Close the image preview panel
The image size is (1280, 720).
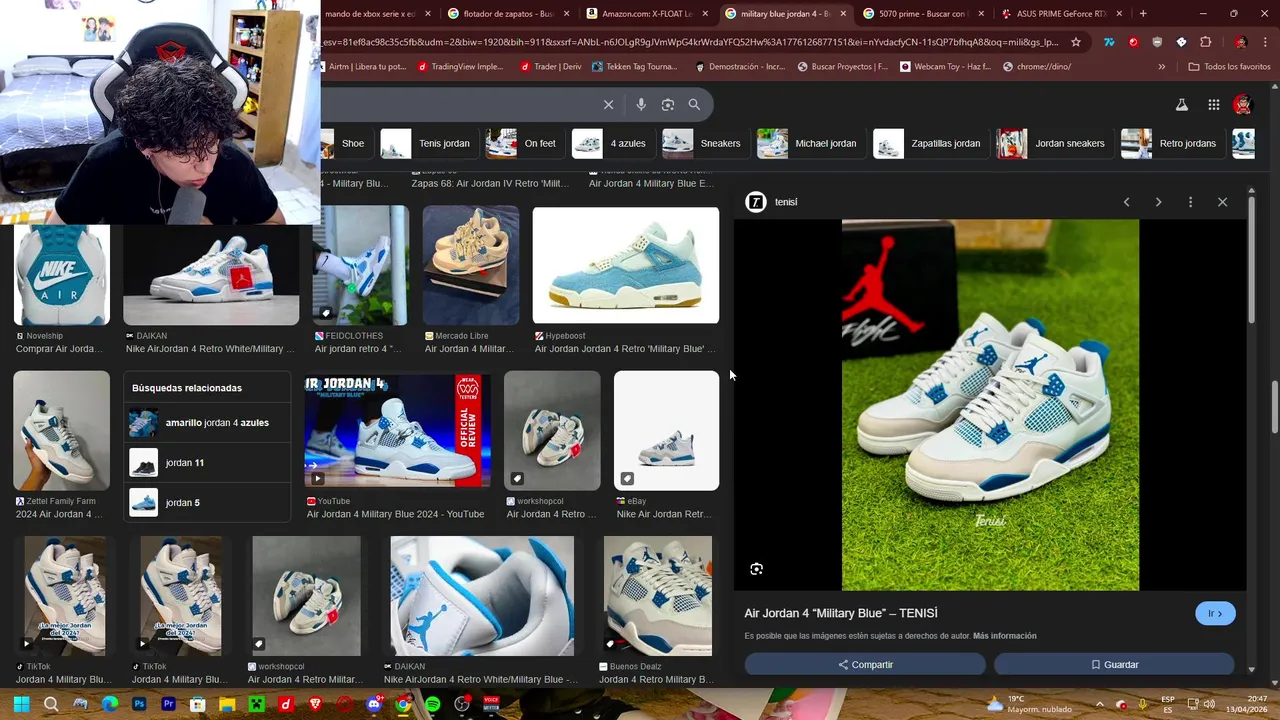(x=1222, y=202)
